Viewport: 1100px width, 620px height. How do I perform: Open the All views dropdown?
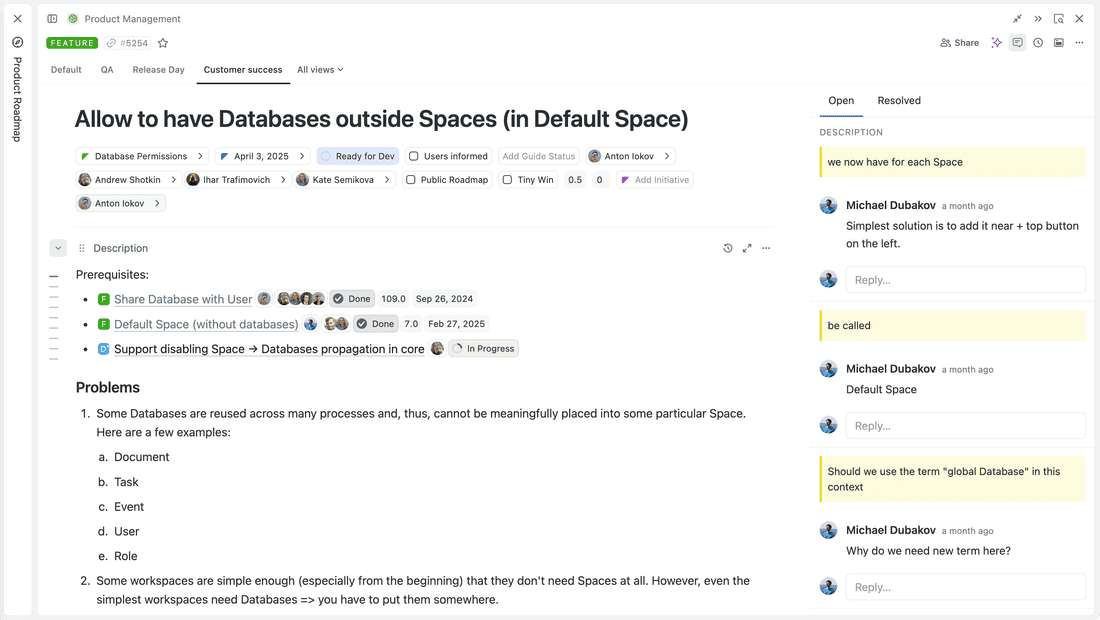tap(320, 70)
